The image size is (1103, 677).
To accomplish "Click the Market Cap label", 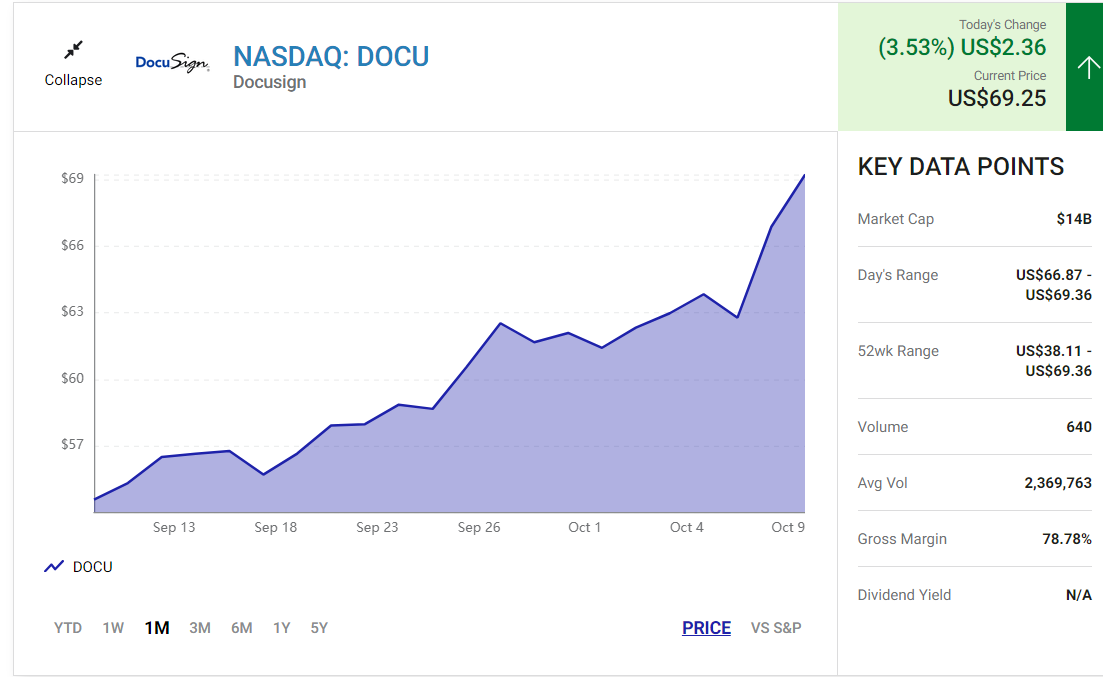I will pyautogui.click(x=895, y=219).
